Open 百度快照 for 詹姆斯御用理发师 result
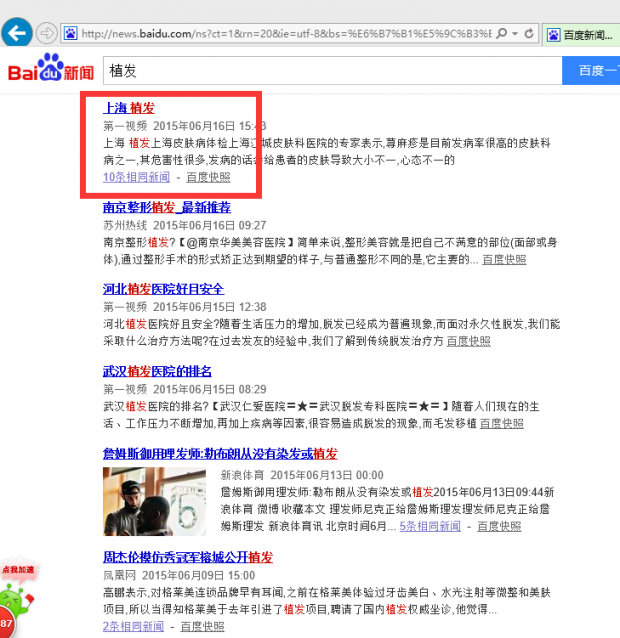Image resolution: width=620 pixels, height=638 pixels. (x=499, y=526)
